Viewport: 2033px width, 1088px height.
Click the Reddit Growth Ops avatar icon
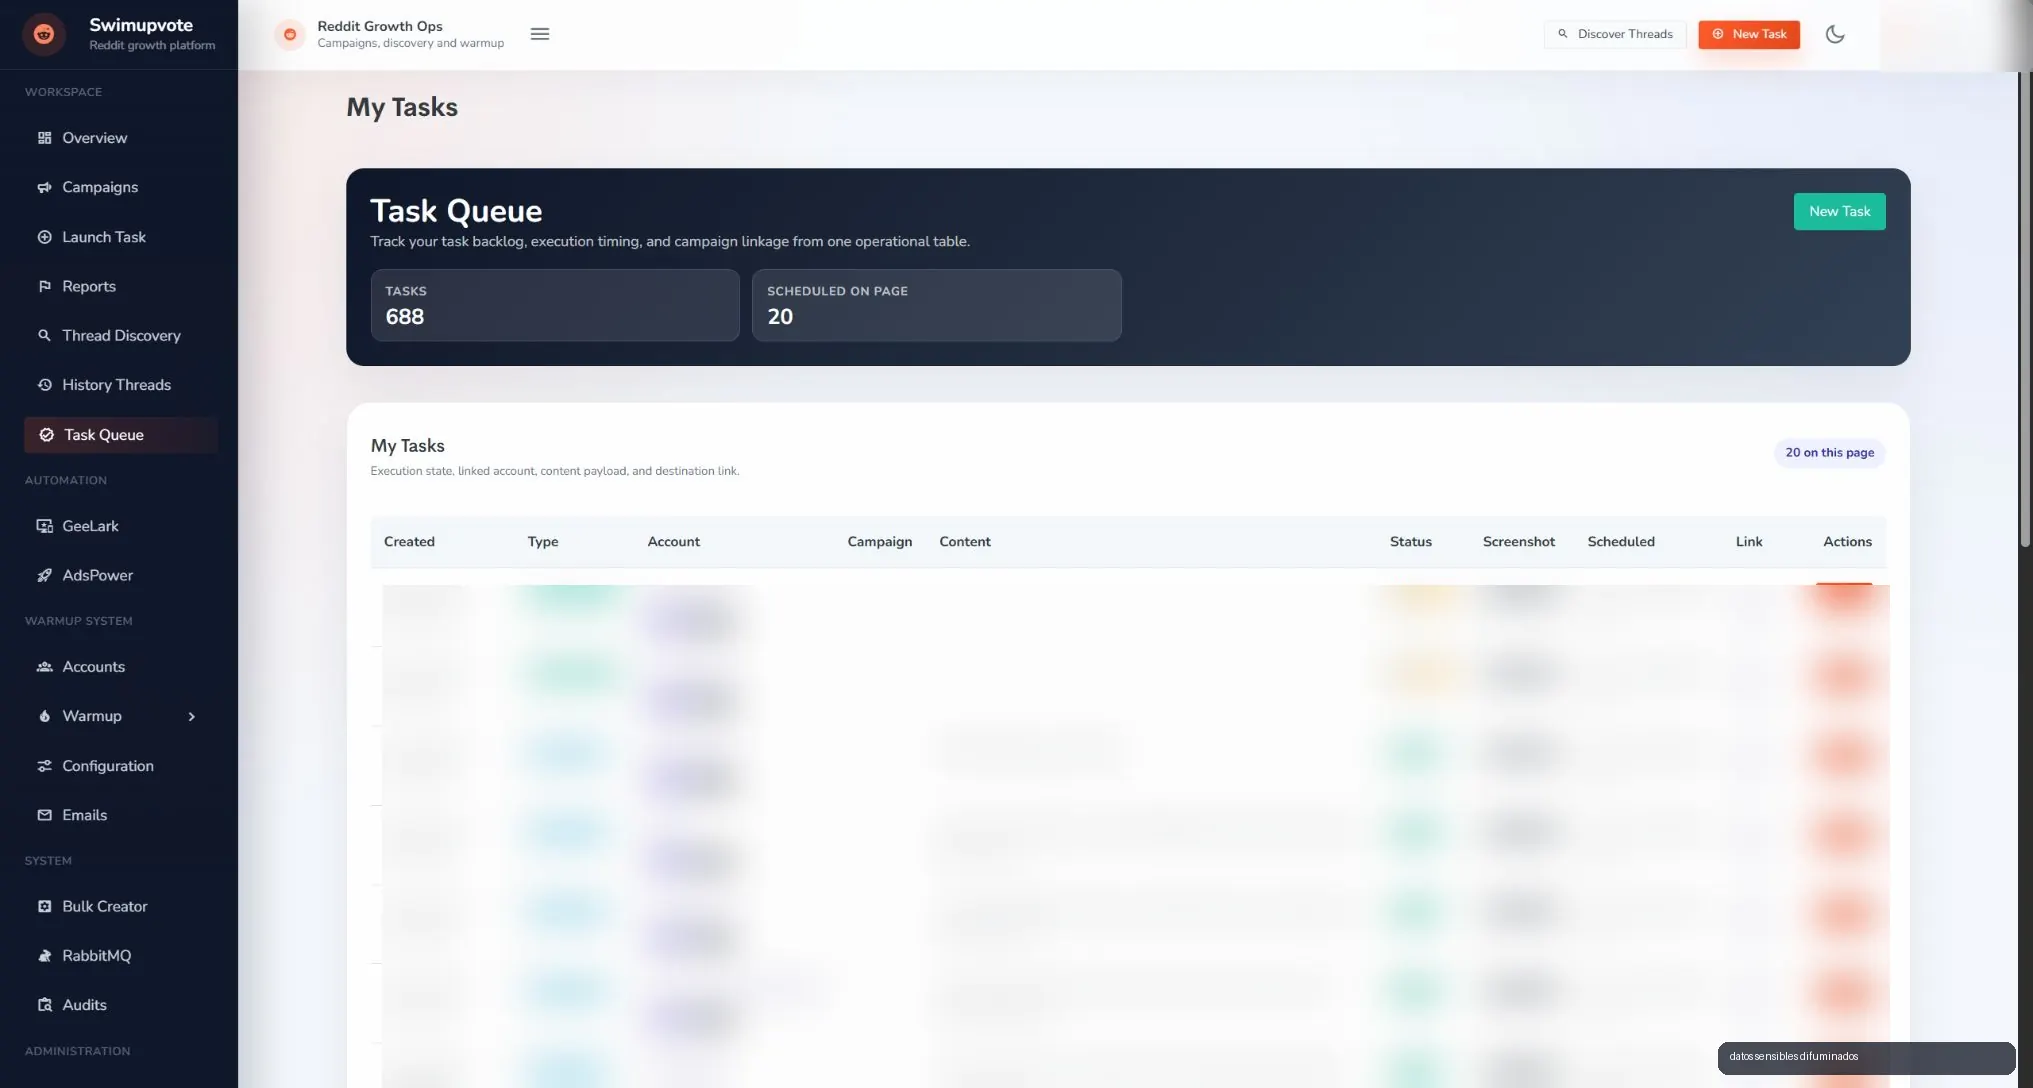[x=289, y=34]
